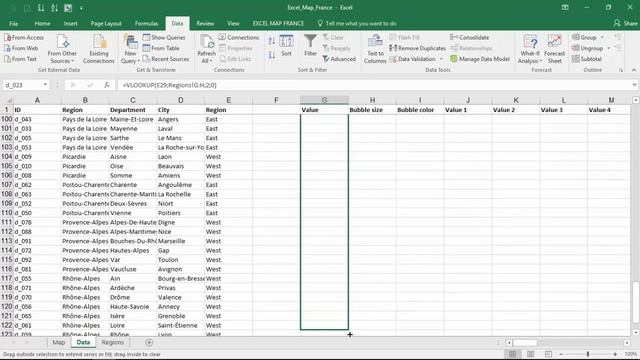Select row 110 header

click(x=7, y=213)
